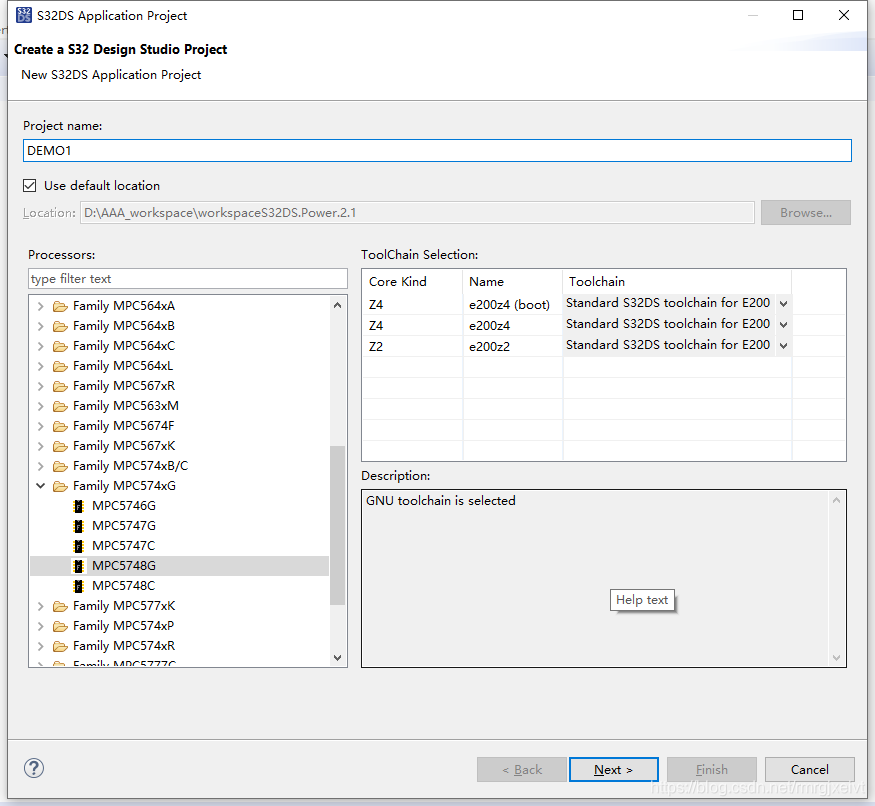
Task: Expand the Family MPC564xA tree node
Action: pos(40,306)
